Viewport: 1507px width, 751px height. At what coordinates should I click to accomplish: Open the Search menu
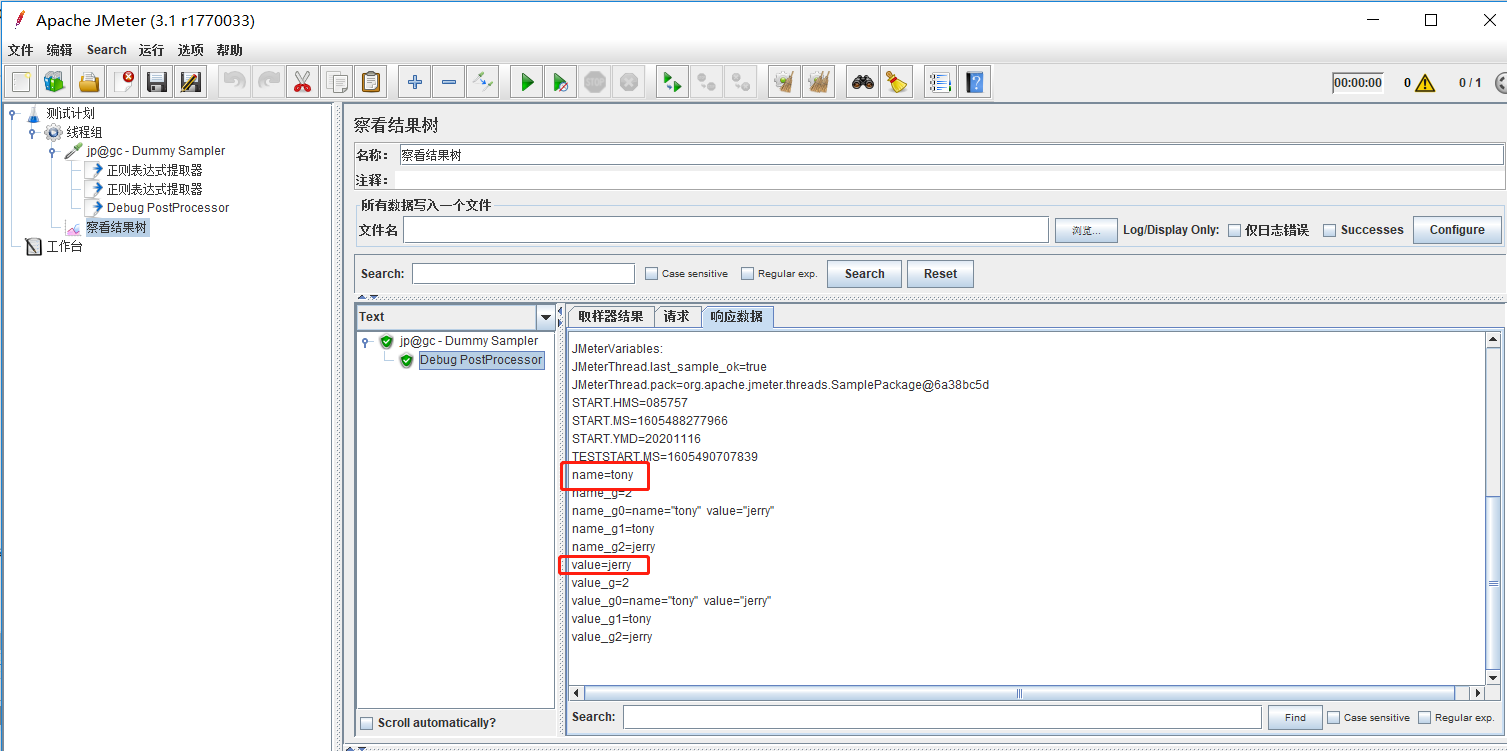pyautogui.click(x=106, y=50)
